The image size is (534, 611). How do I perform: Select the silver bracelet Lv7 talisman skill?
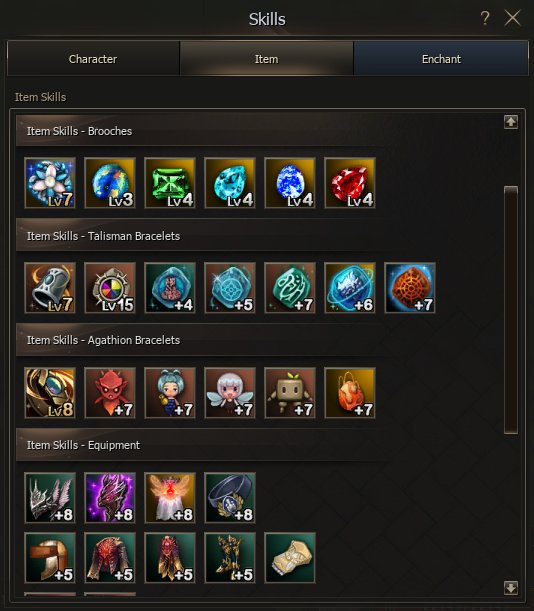[50, 288]
